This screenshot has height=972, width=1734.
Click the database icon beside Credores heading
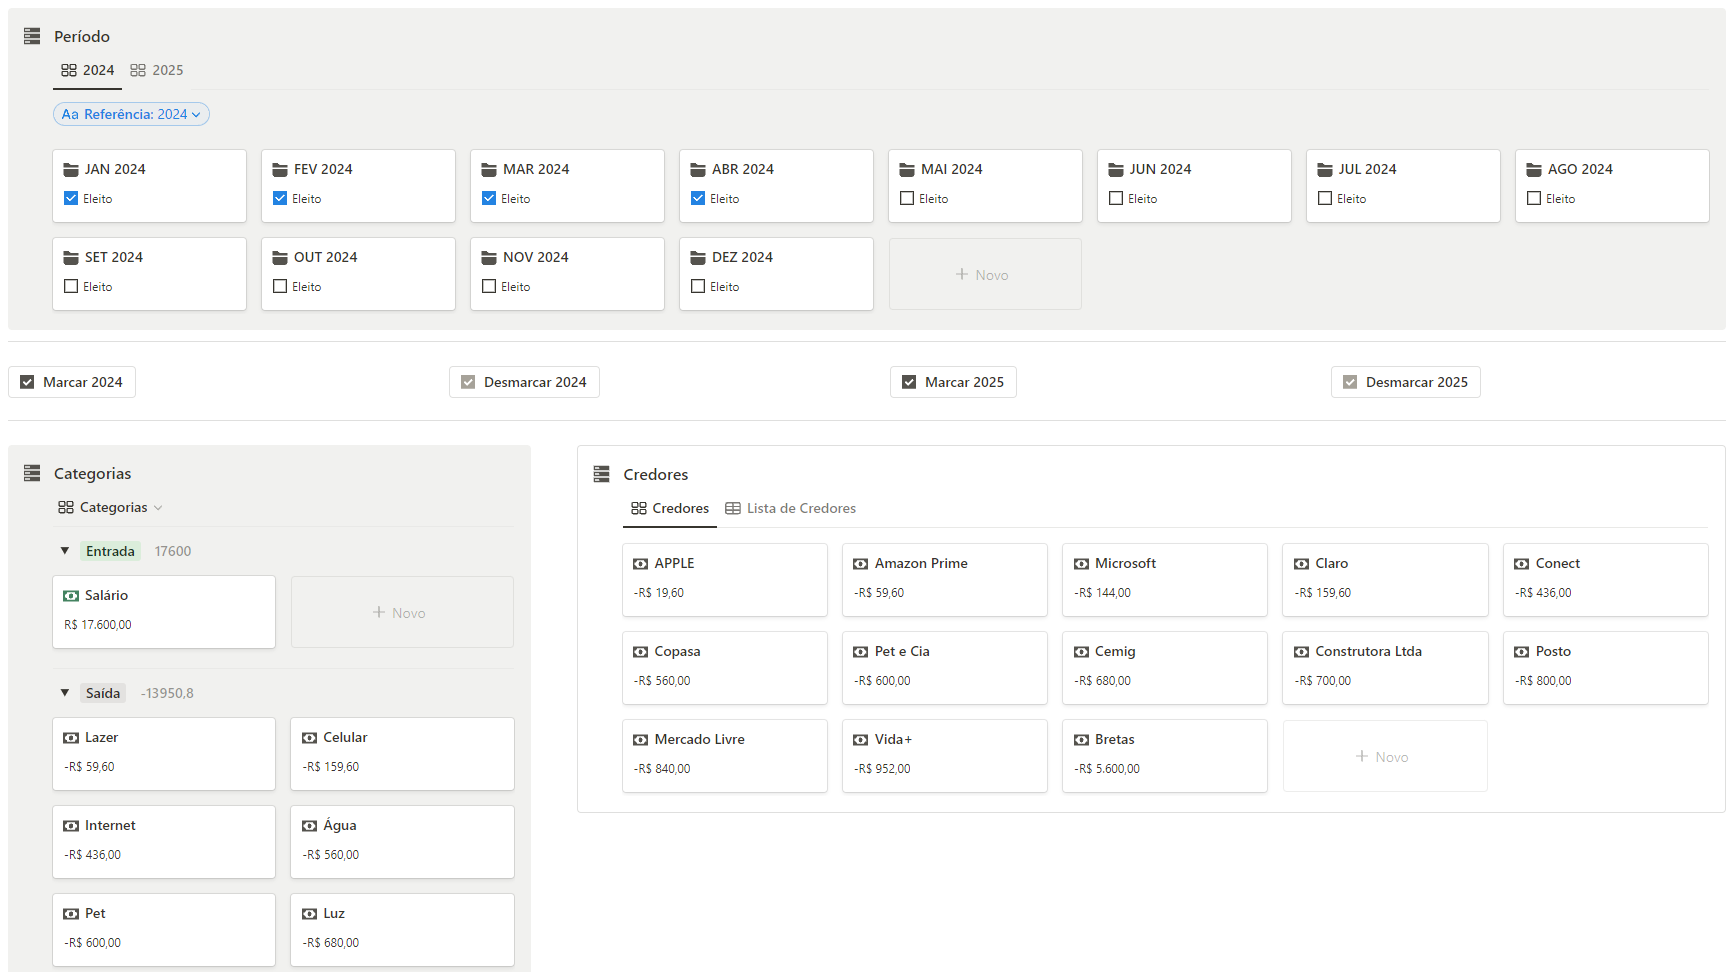(601, 474)
